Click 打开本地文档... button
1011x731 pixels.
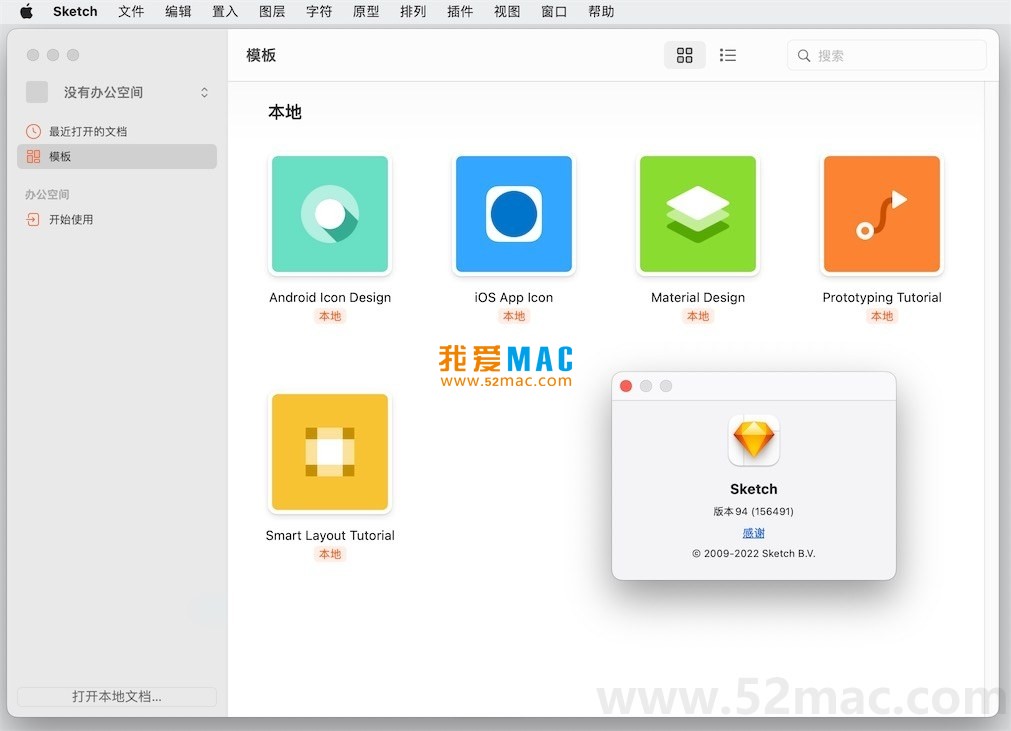pyautogui.click(x=117, y=696)
